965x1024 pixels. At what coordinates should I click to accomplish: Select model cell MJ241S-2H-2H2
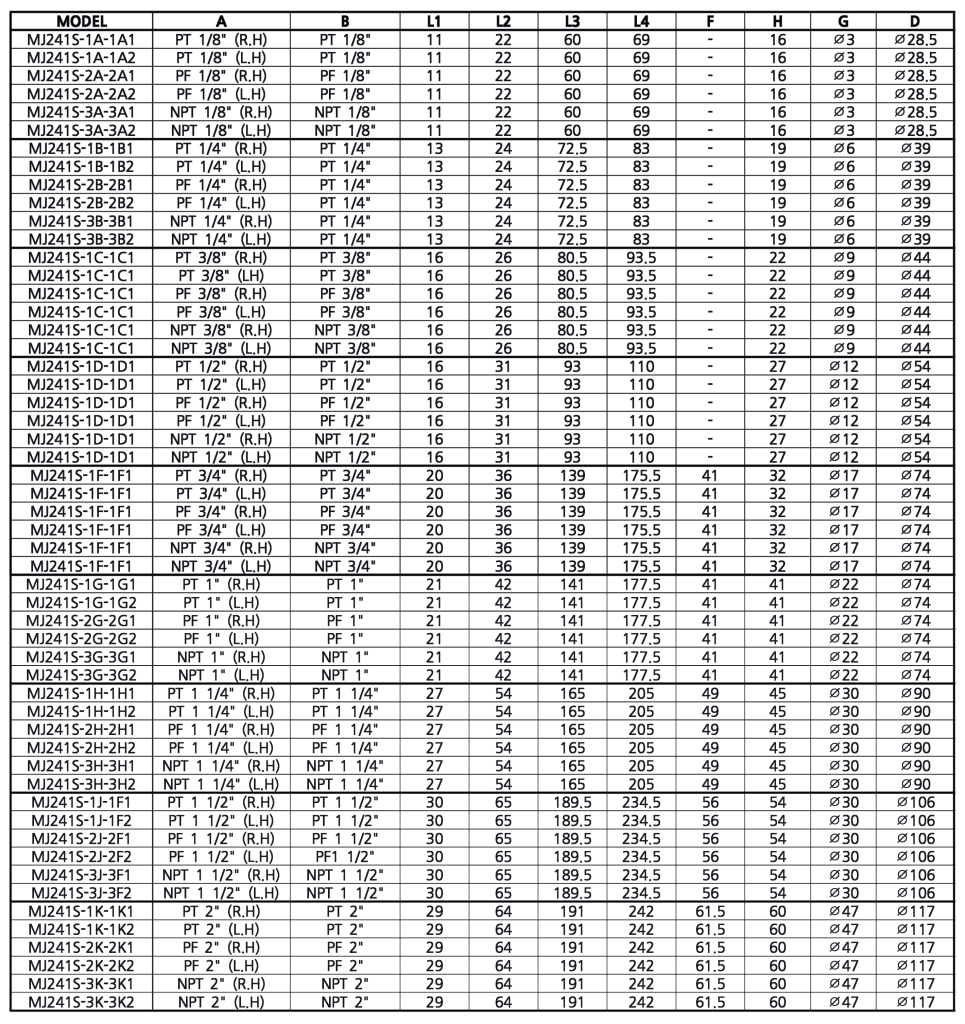81,748
